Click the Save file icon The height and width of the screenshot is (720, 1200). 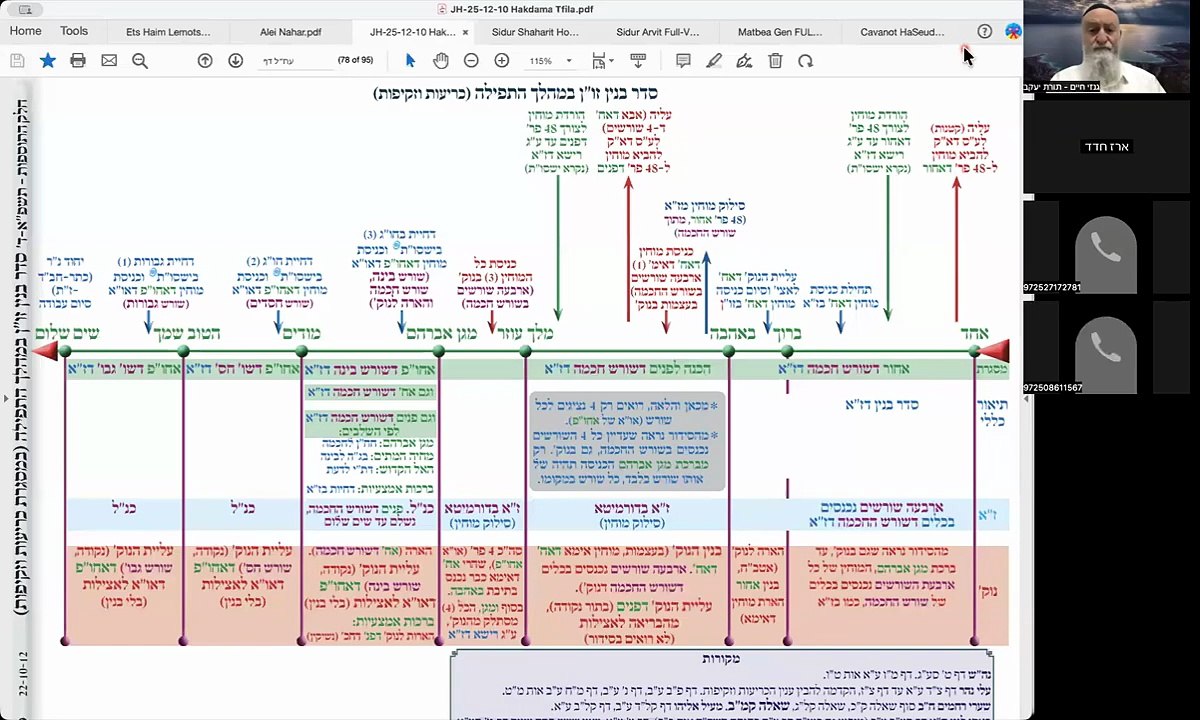tap(17, 61)
